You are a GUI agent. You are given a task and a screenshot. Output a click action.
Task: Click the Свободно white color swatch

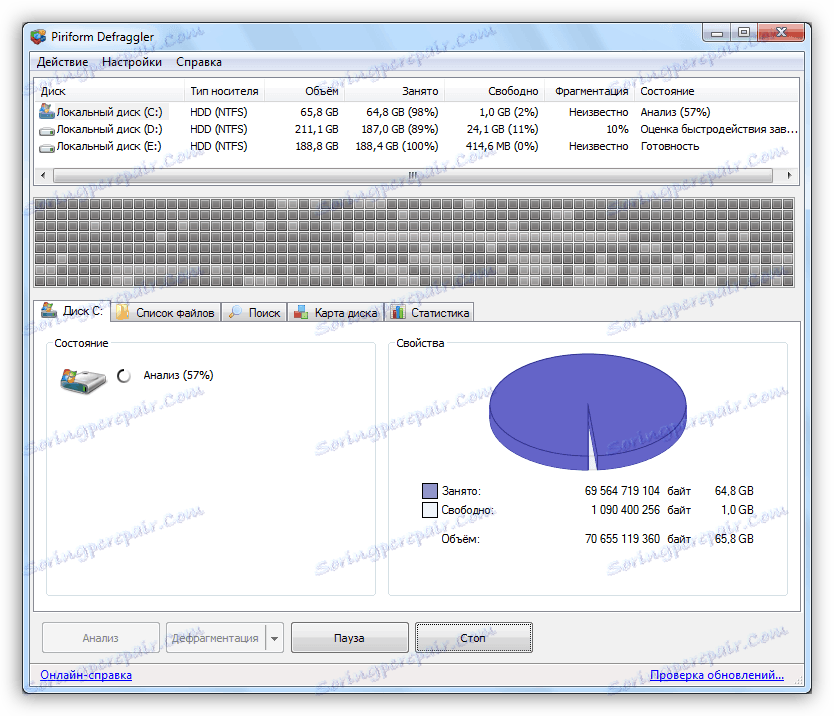click(x=429, y=510)
